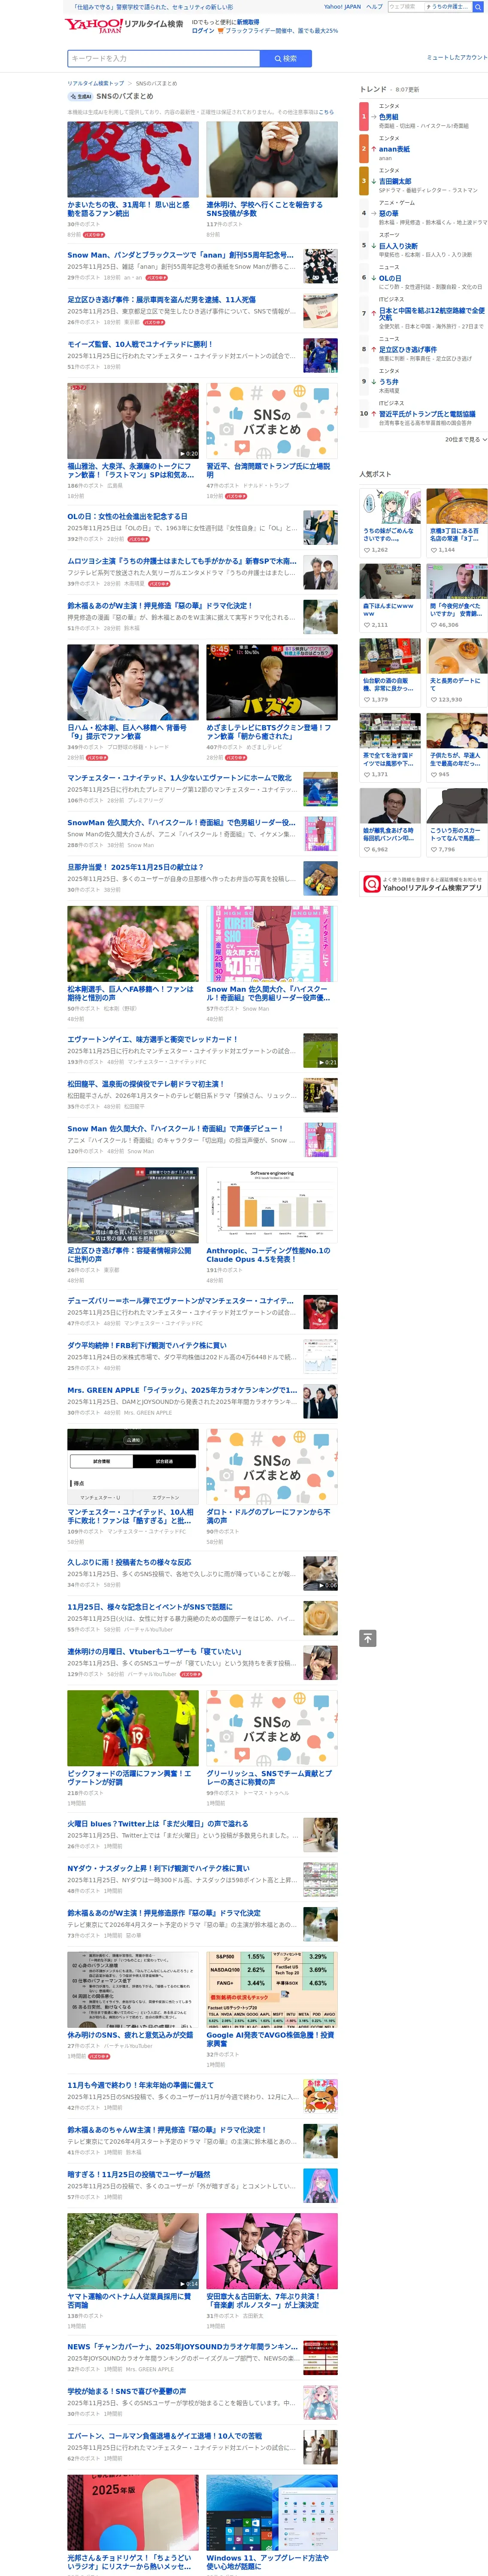Image resolution: width=488 pixels, height=2576 pixels.
Task: Click the rank 3 badge for 吉田鋼太郎
Action: click(364, 181)
